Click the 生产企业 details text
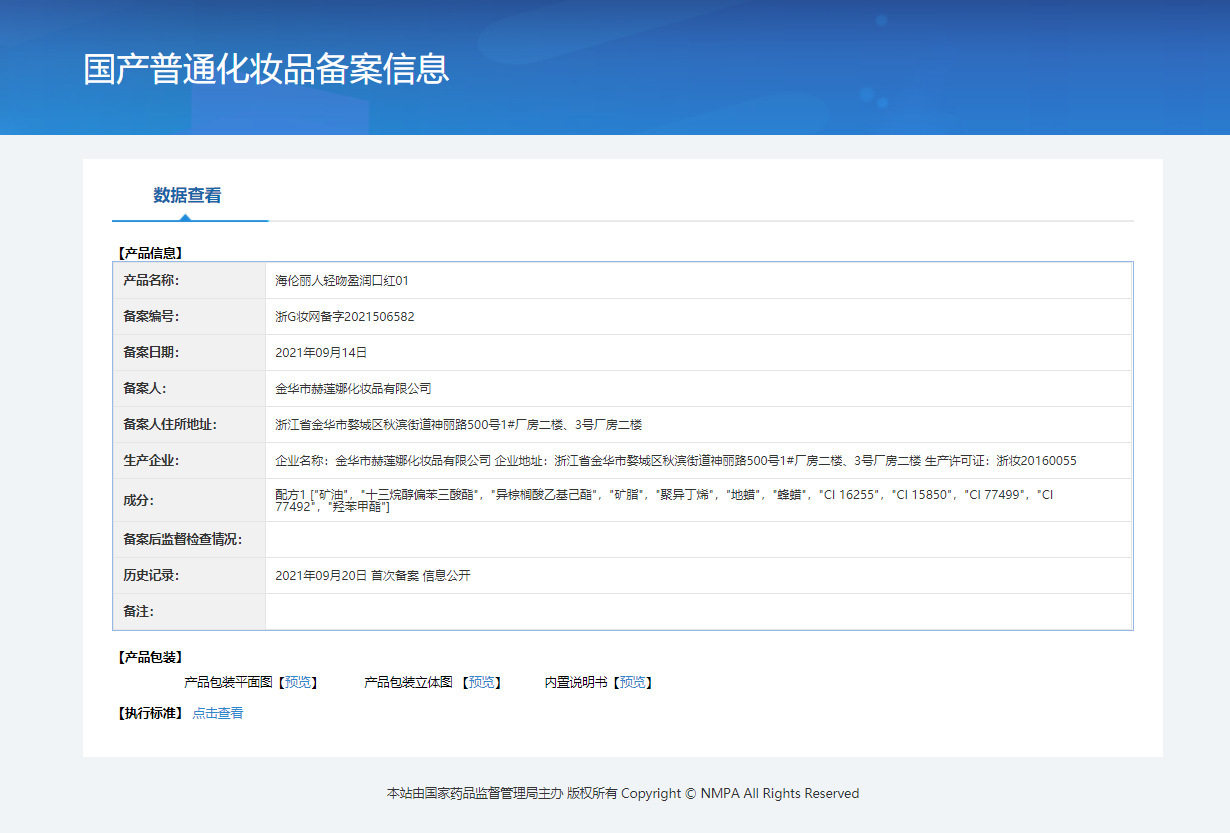 (676, 461)
